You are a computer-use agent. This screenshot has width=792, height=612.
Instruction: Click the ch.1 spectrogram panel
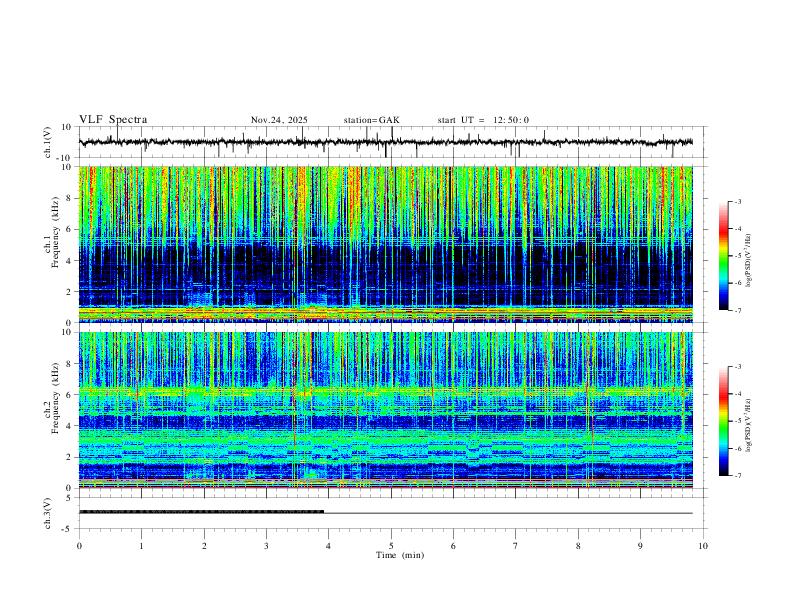point(385,244)
